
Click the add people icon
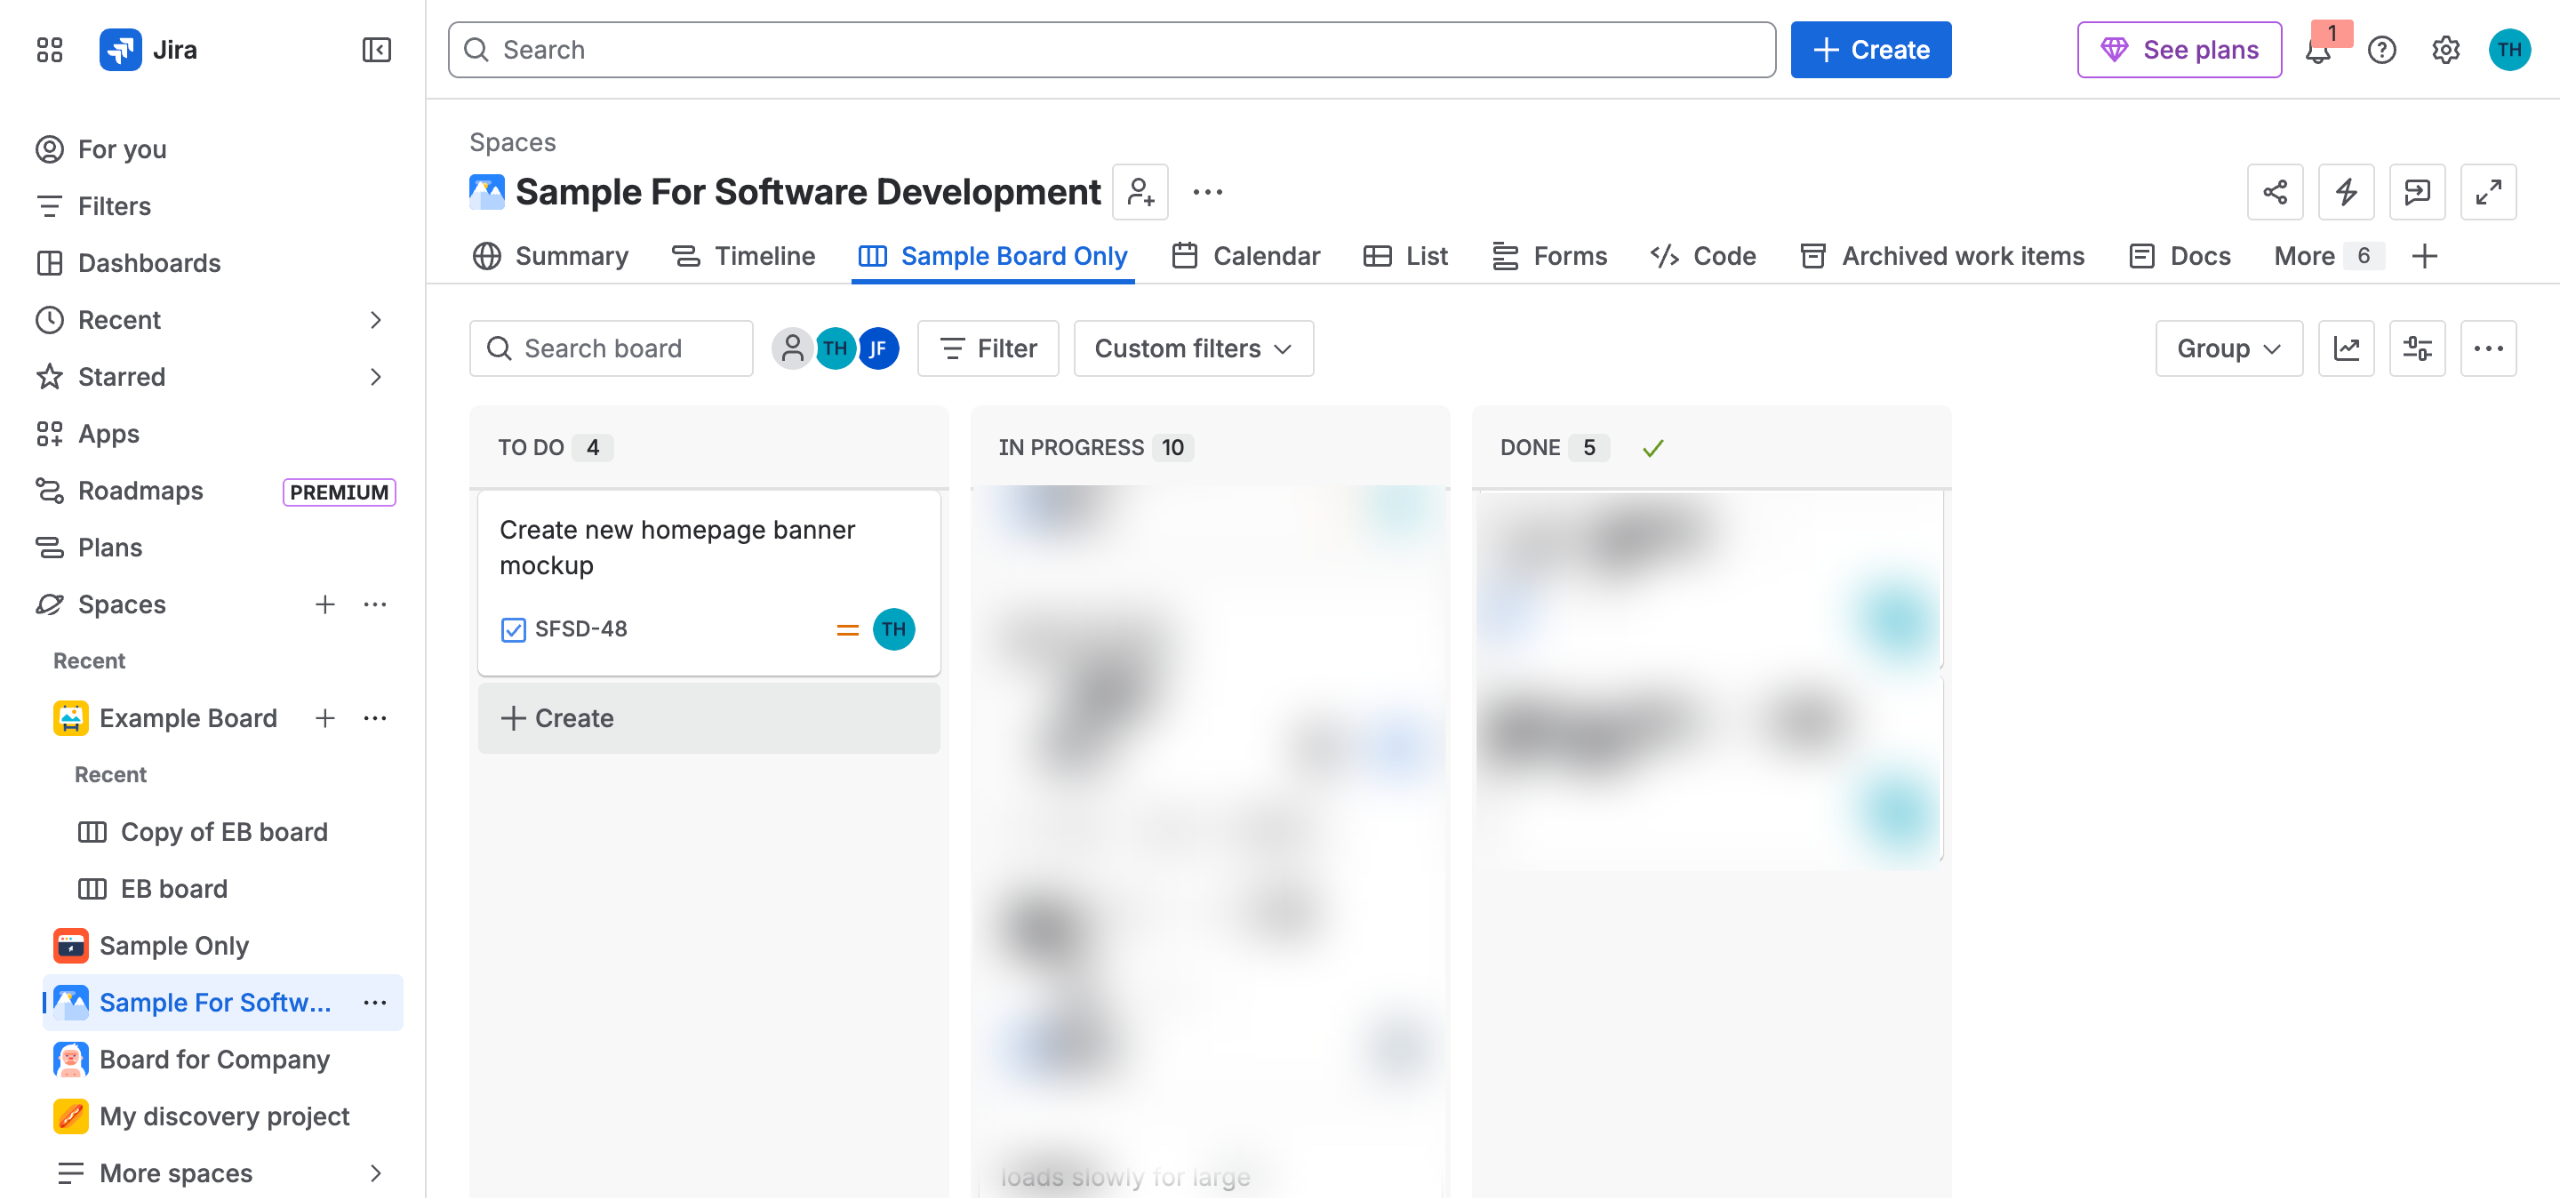click(x=1141, y=192)
